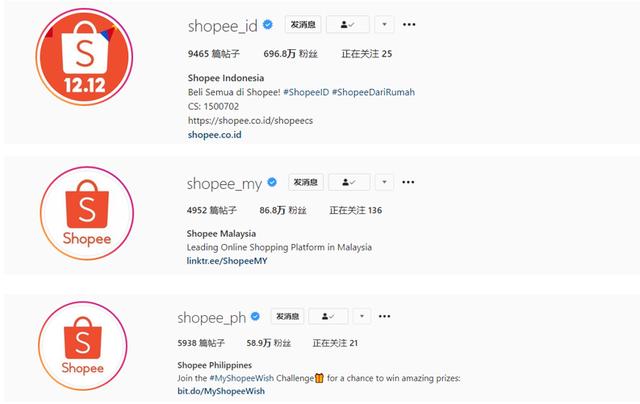Send a message to shopee_my
The height and width of the screenshot is (404, 640).
click(306, 182)
